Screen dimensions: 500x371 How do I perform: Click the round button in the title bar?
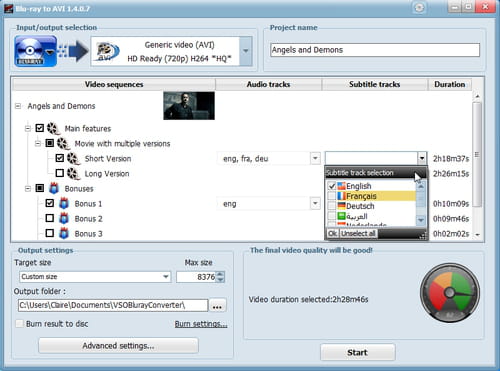(419, 7)
